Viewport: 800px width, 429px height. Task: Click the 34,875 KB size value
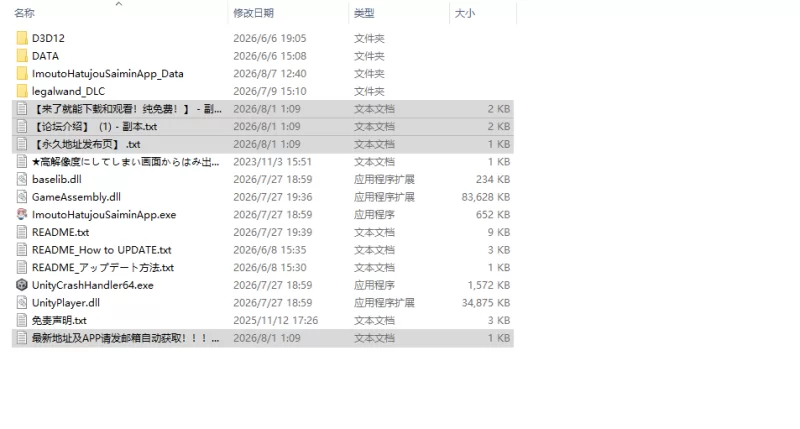[x=486, y=303]
